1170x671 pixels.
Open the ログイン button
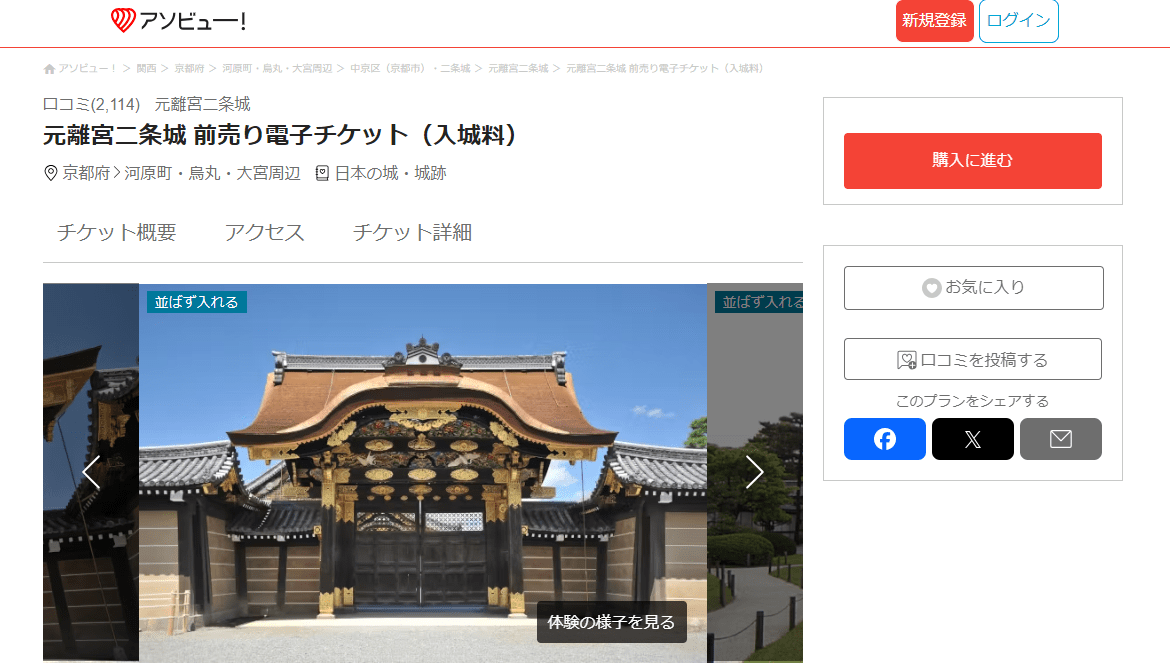[1019, 20]
